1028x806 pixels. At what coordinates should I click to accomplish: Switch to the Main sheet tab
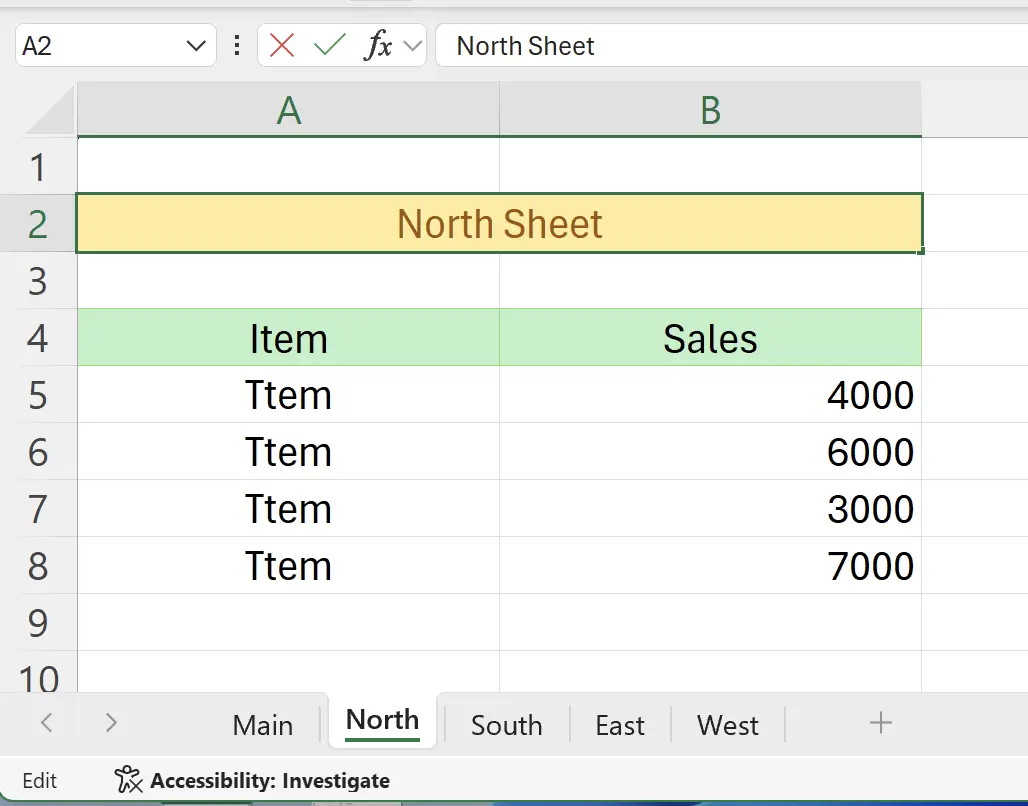[263, 725]
